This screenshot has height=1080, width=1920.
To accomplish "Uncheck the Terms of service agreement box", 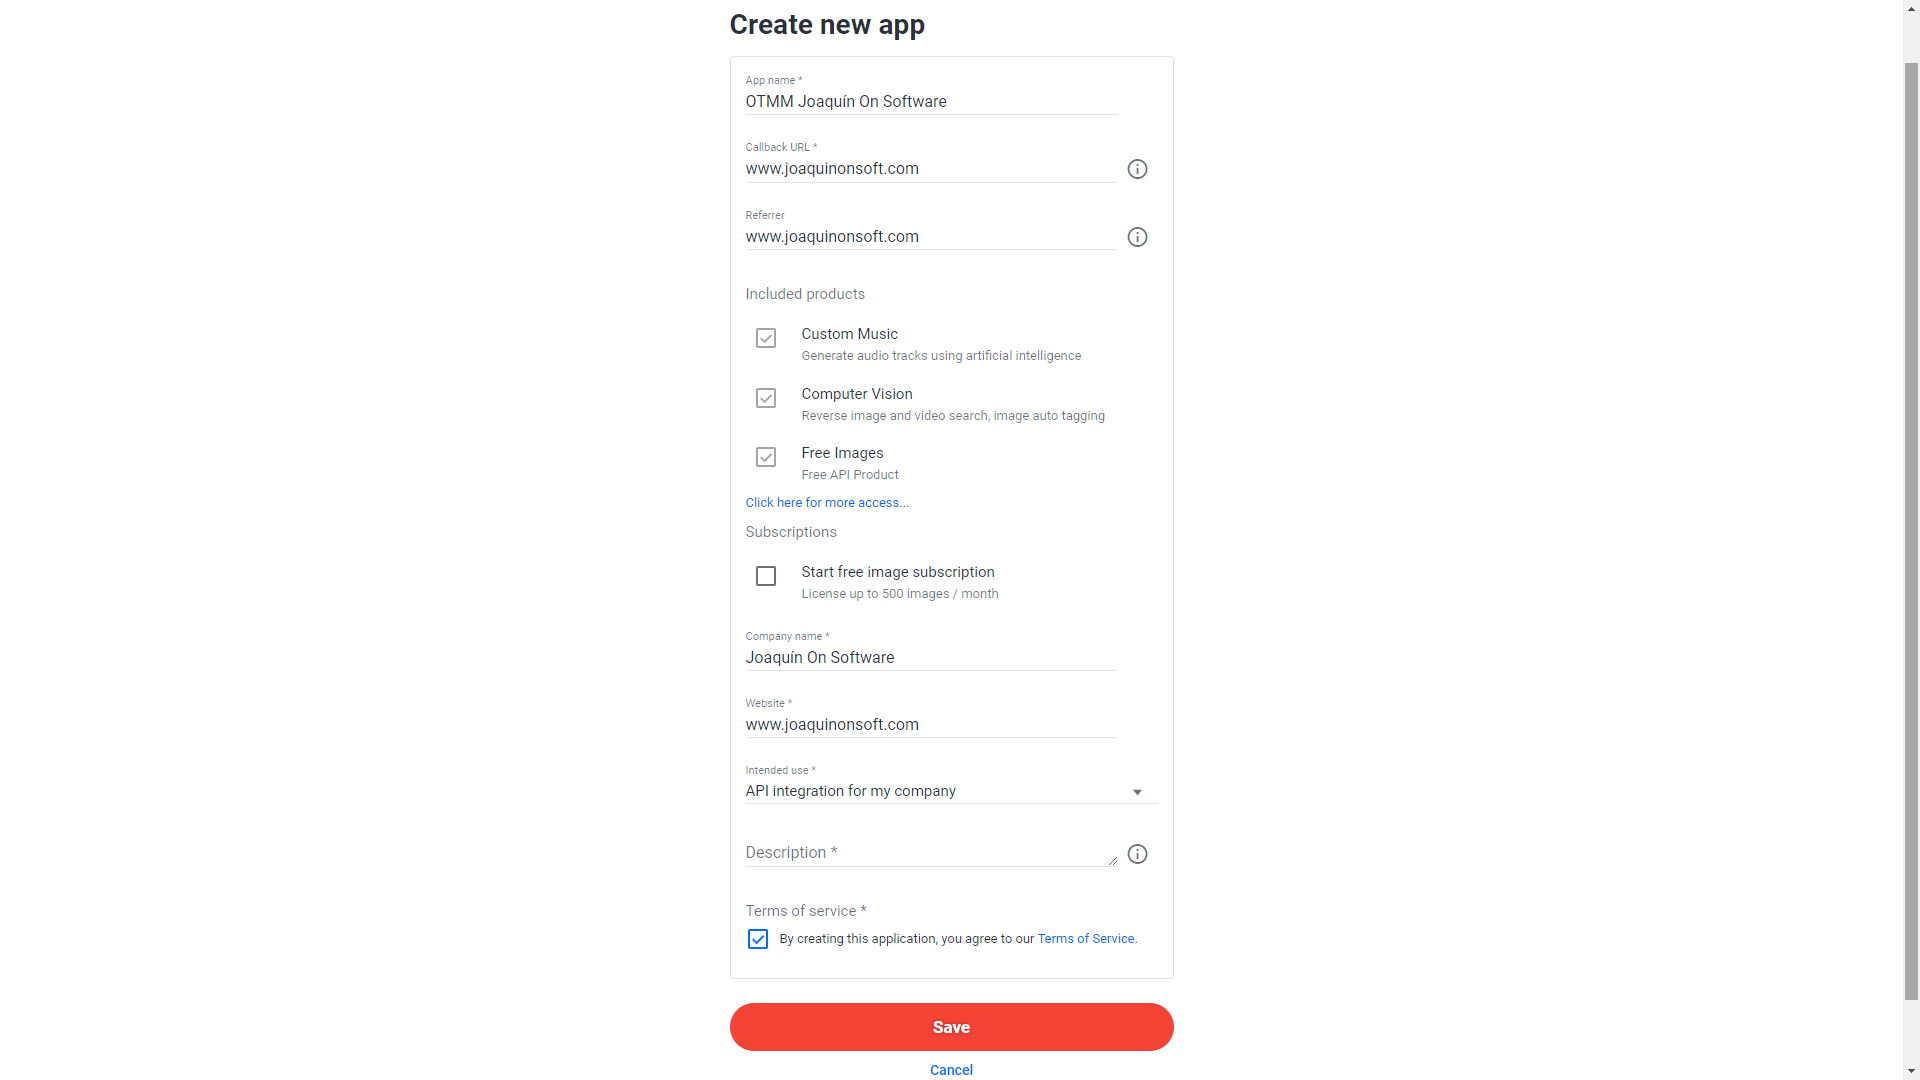I will pos(757,938).
